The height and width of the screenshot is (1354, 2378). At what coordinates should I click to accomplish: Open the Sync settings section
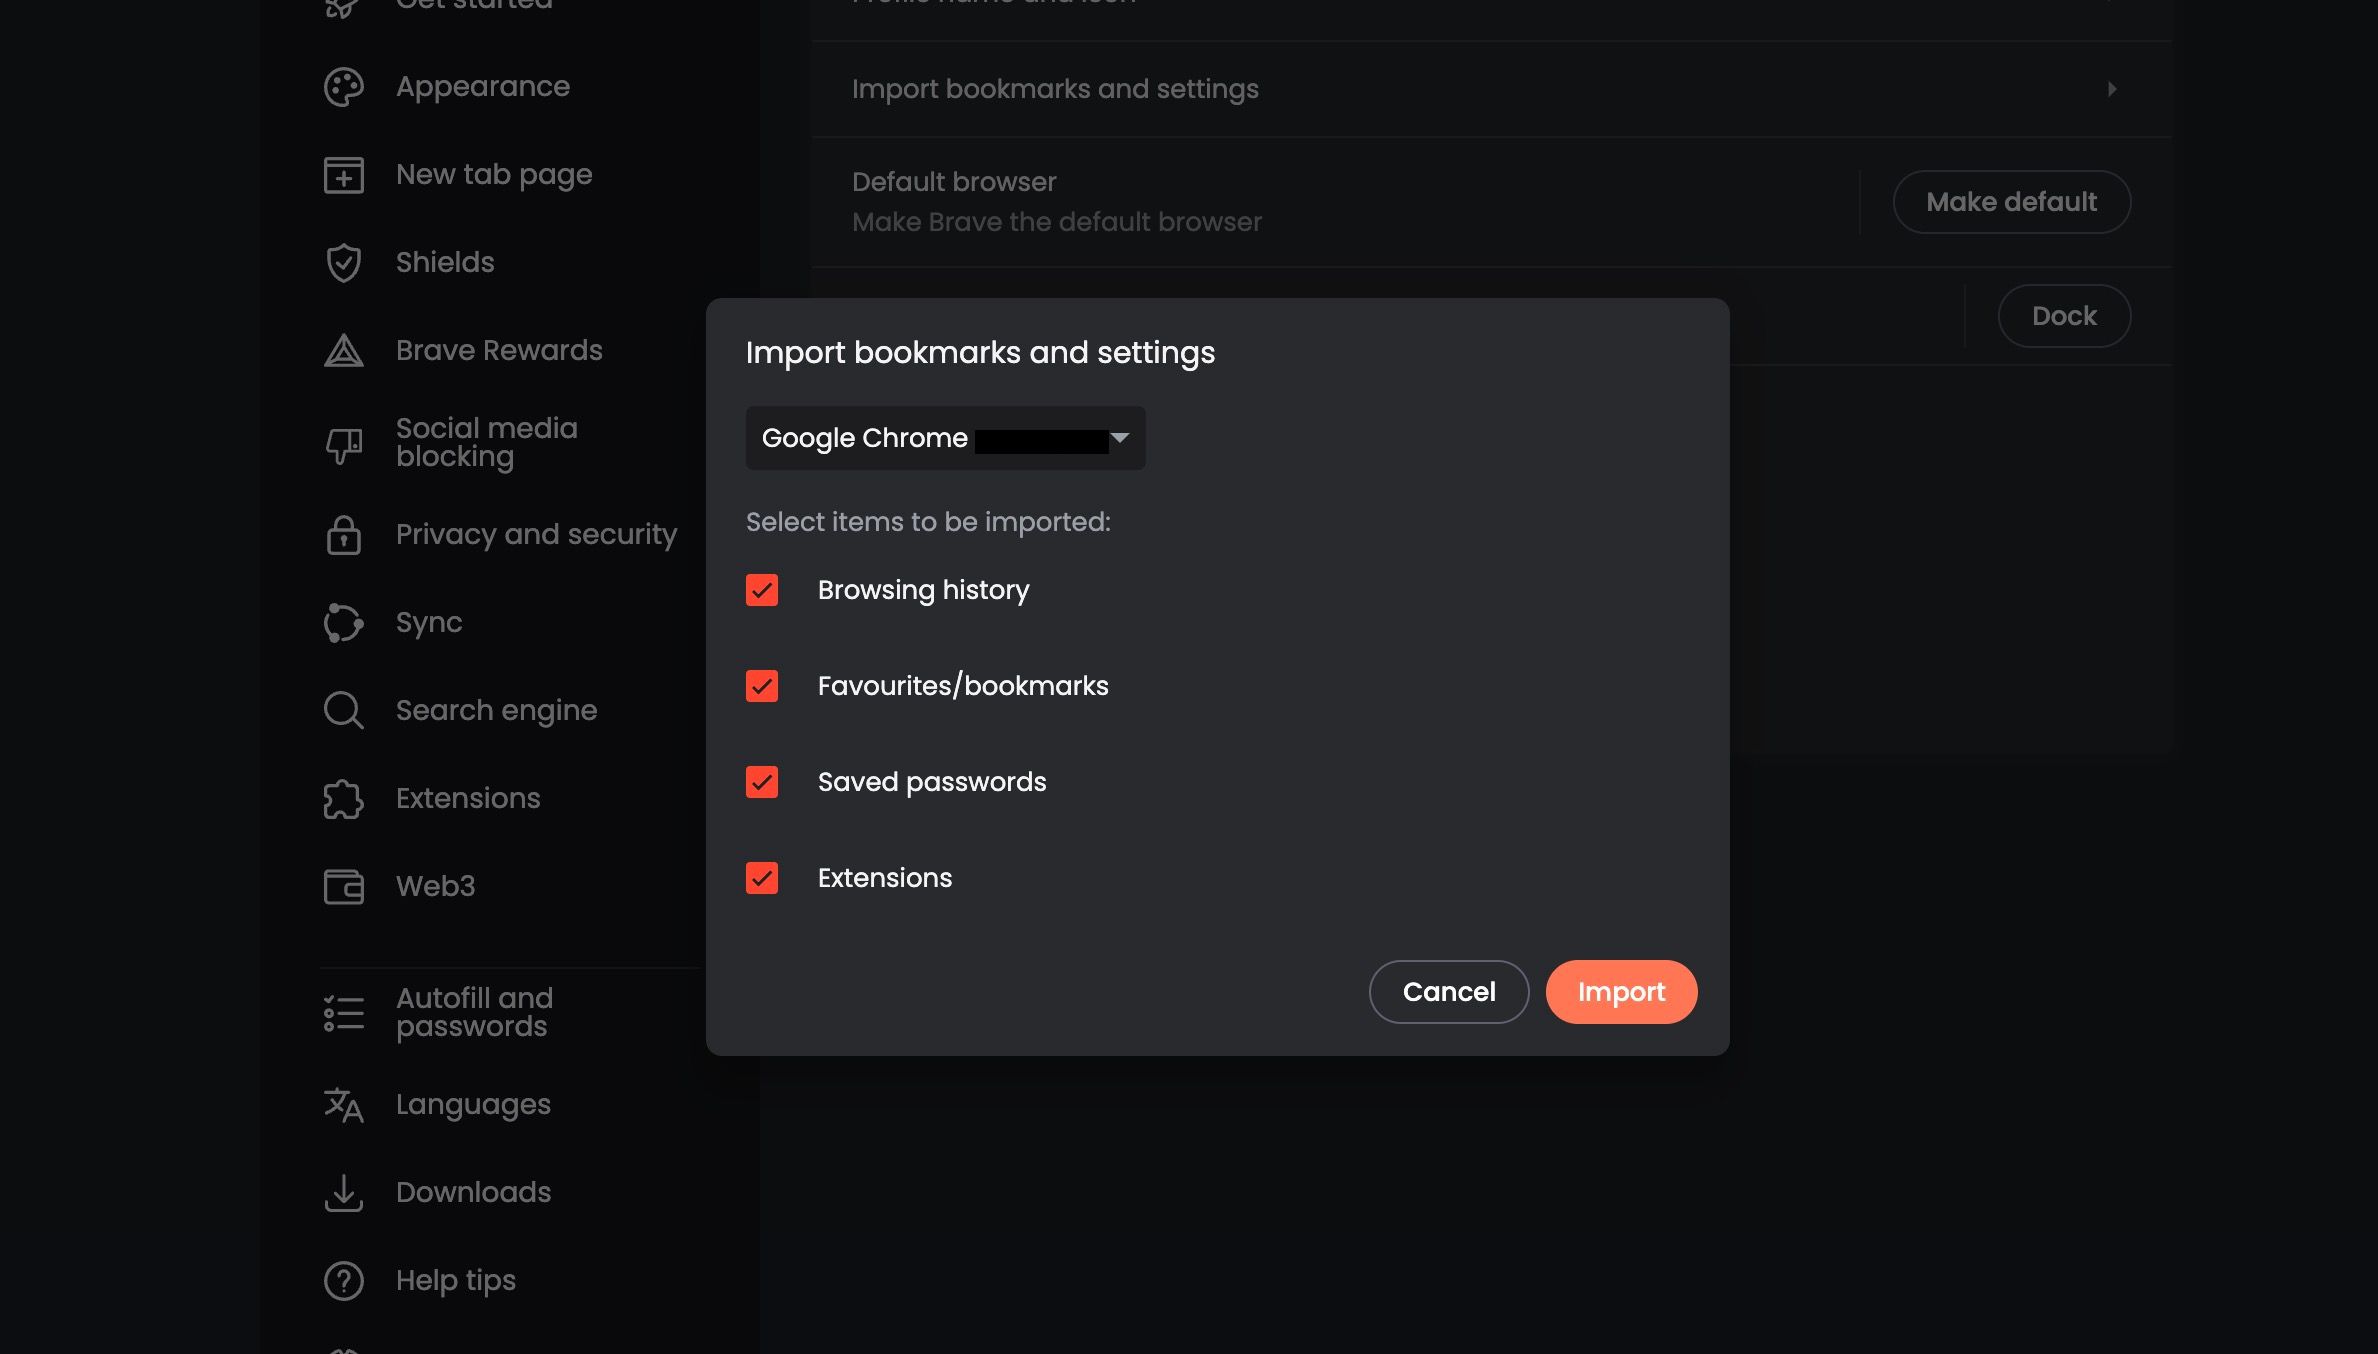[428, 622]
